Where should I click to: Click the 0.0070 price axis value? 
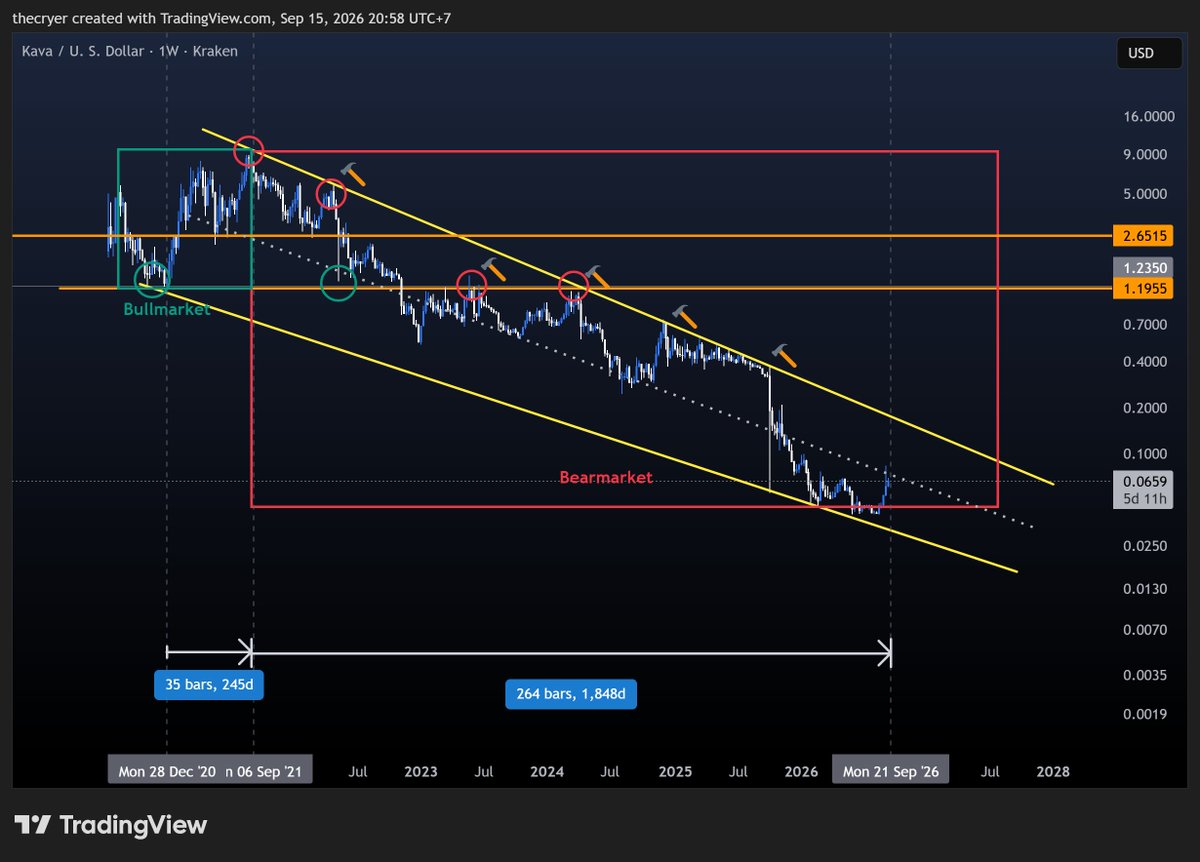coord(1146,630)
